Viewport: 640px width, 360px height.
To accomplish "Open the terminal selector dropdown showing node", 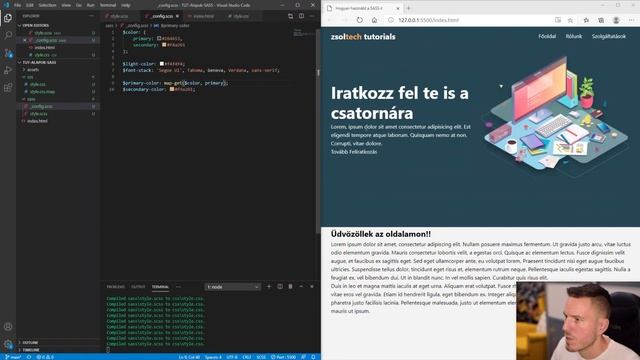I will (232, 287).
